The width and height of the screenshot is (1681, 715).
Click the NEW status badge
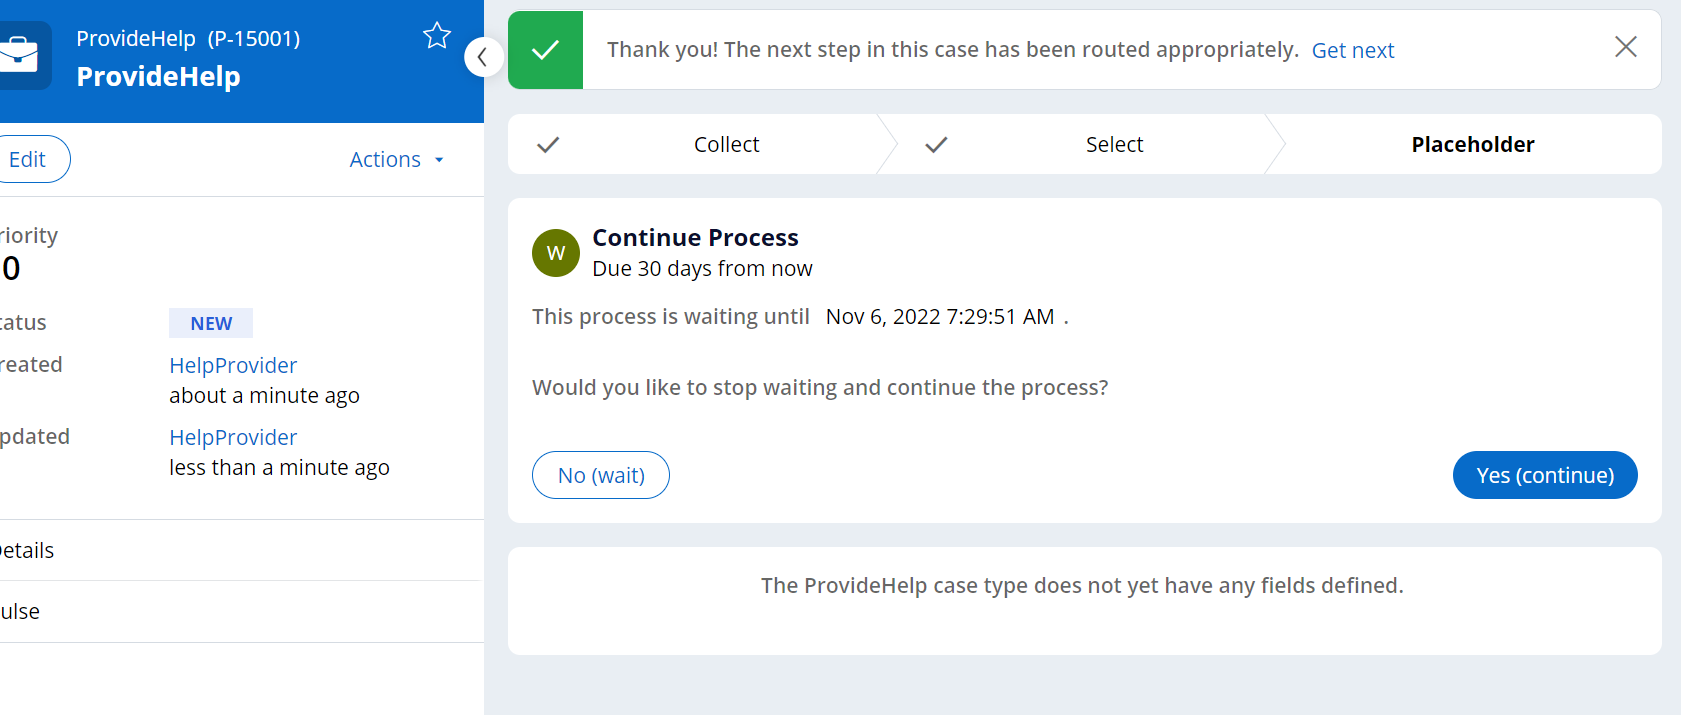[x=211, y=324]
